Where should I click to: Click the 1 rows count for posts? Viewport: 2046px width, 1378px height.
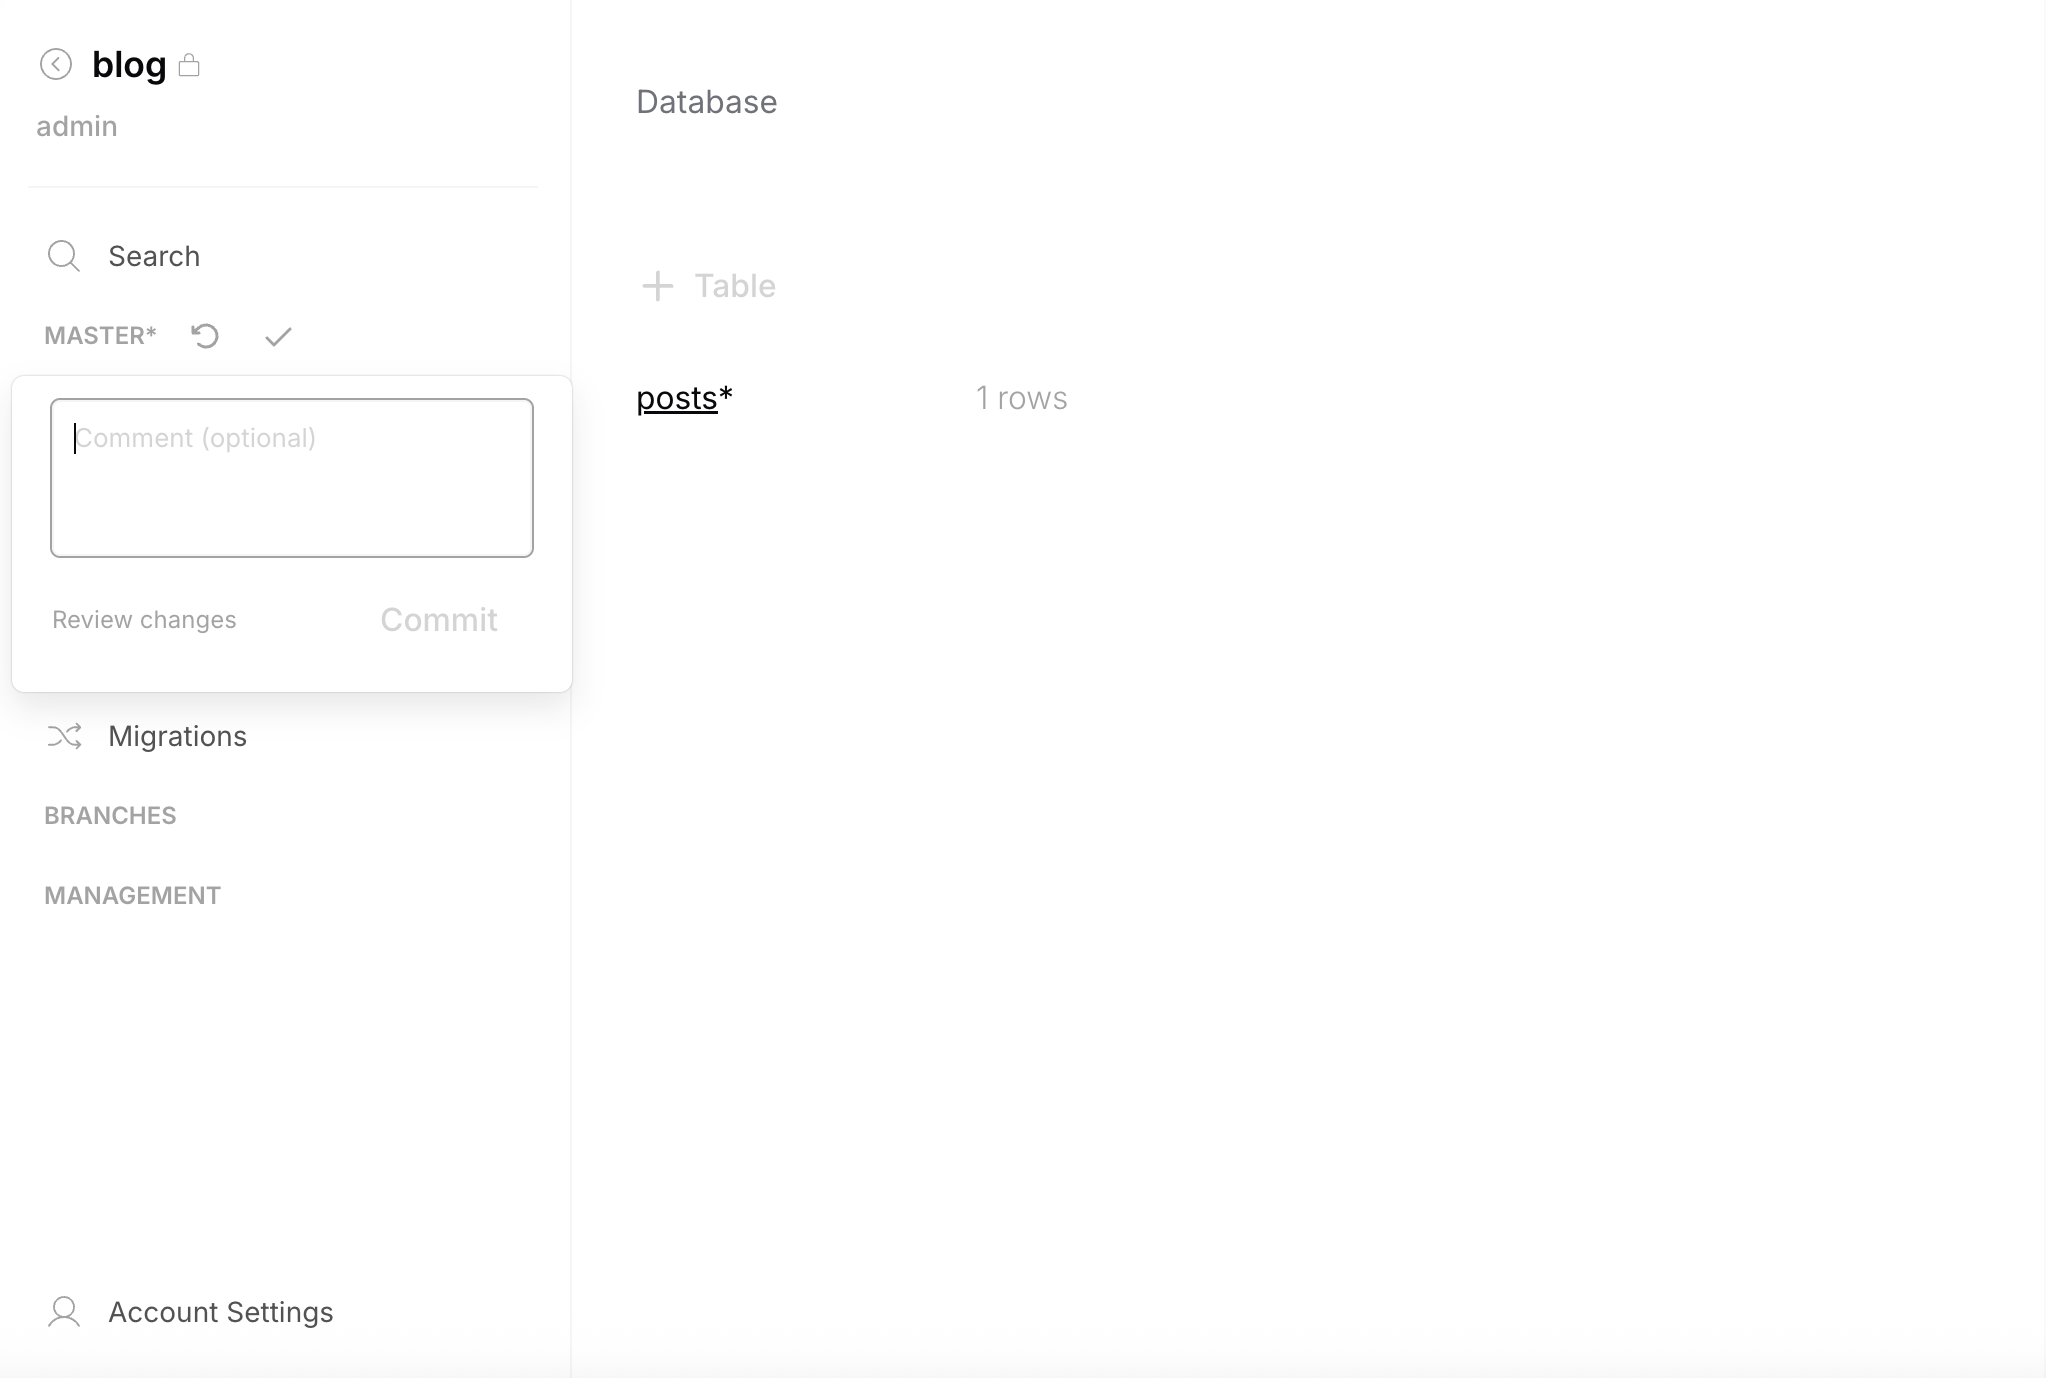pos(1021,398)
